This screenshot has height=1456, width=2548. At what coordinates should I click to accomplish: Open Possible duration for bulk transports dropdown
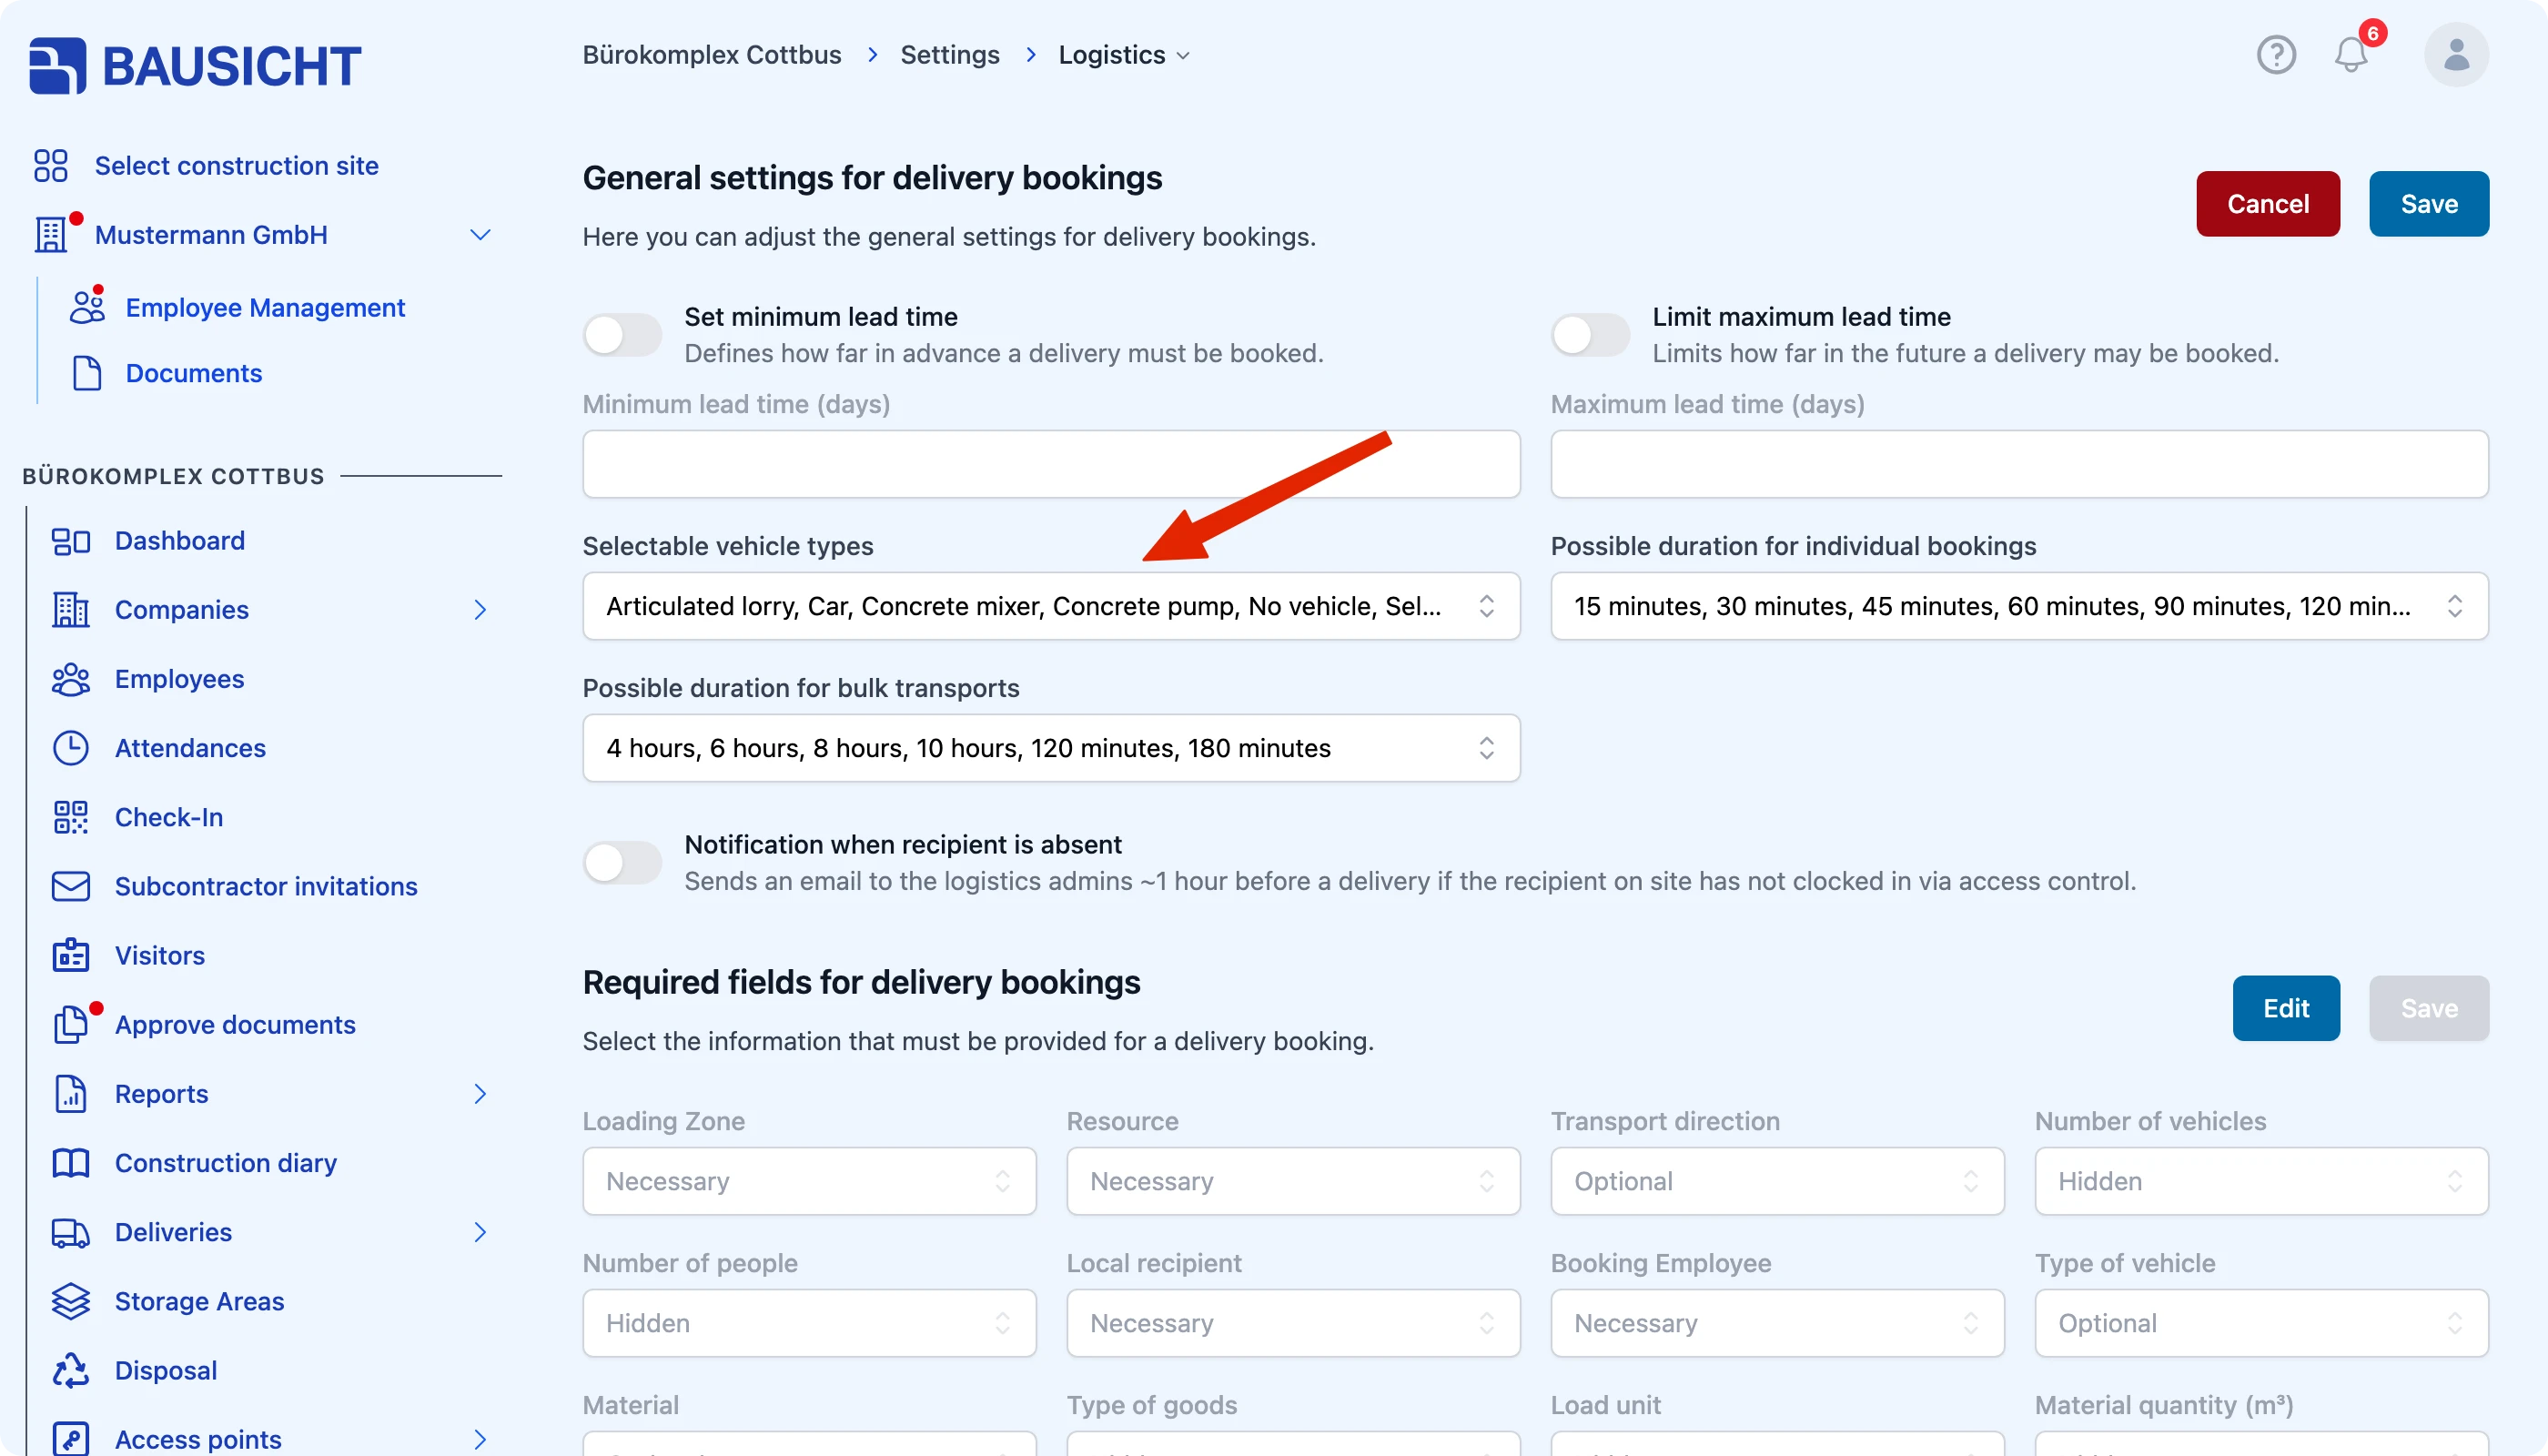(x=1051, y=748)
